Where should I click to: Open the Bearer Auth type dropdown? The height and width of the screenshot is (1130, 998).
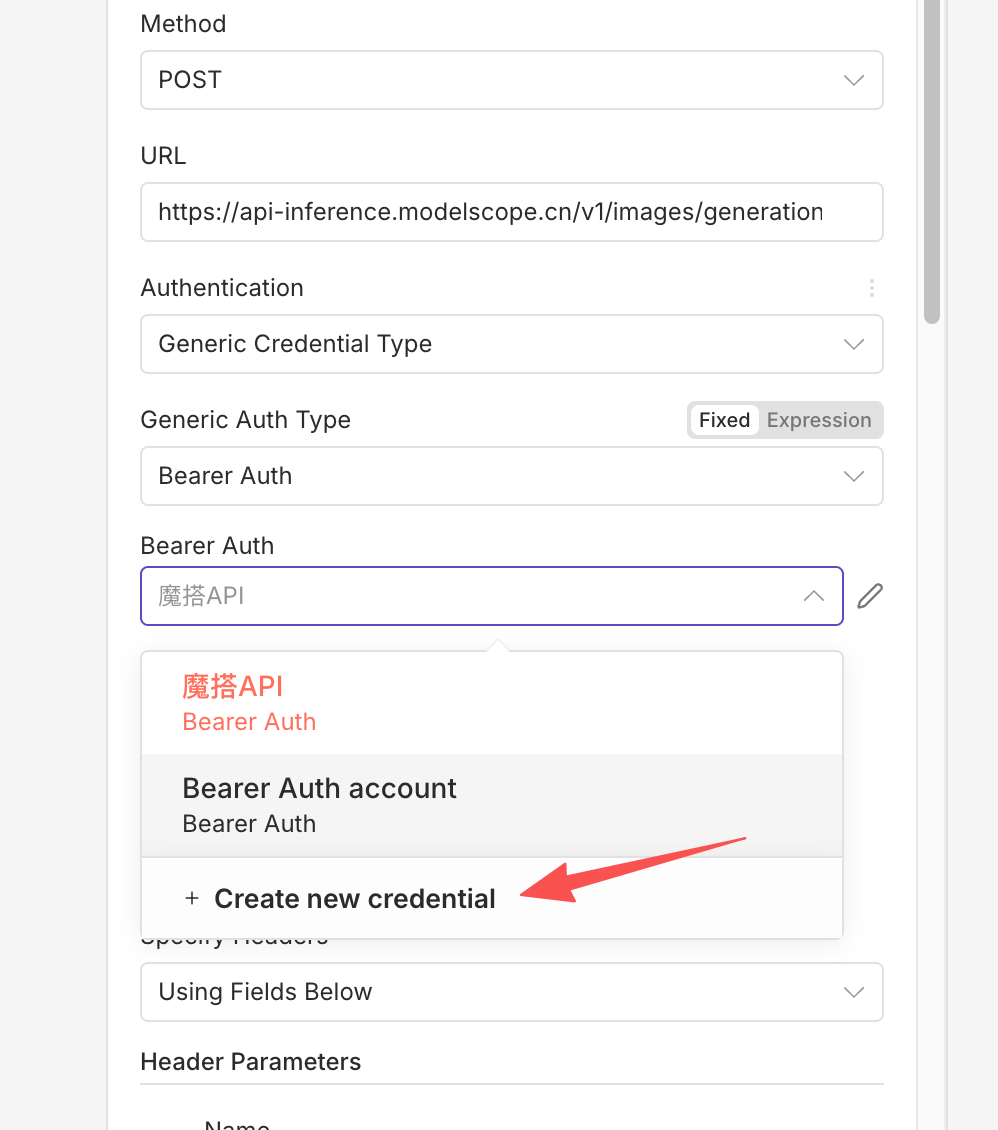tap(490, 476)
